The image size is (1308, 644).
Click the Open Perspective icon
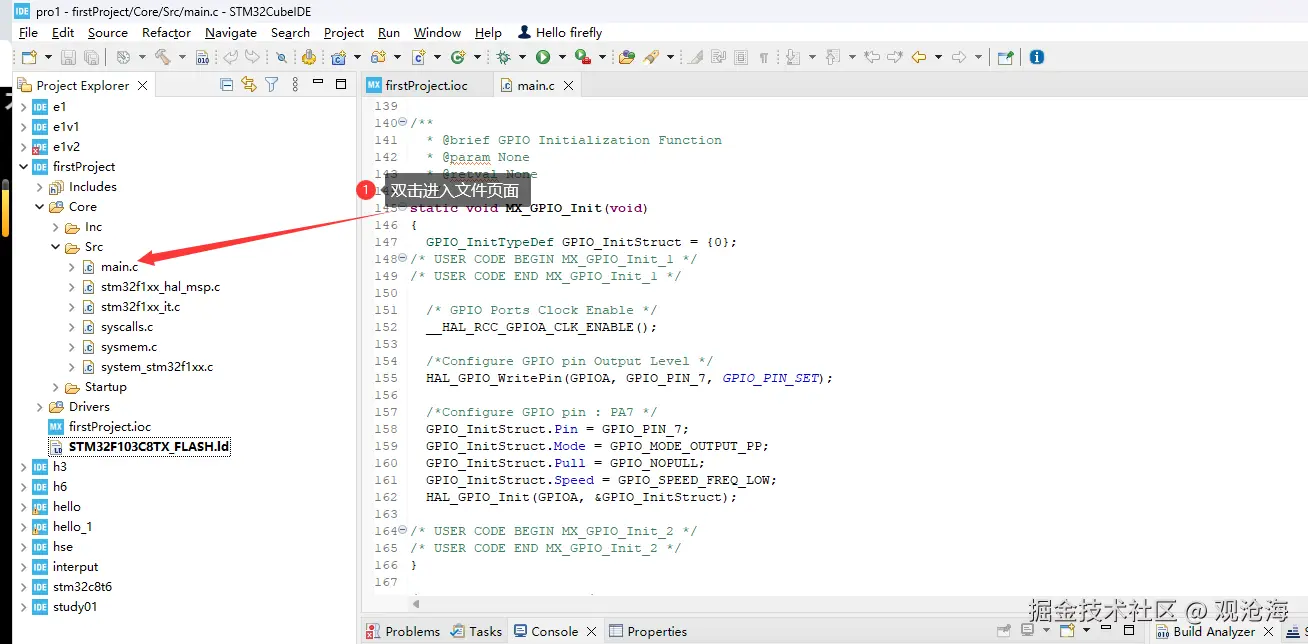1005,58
